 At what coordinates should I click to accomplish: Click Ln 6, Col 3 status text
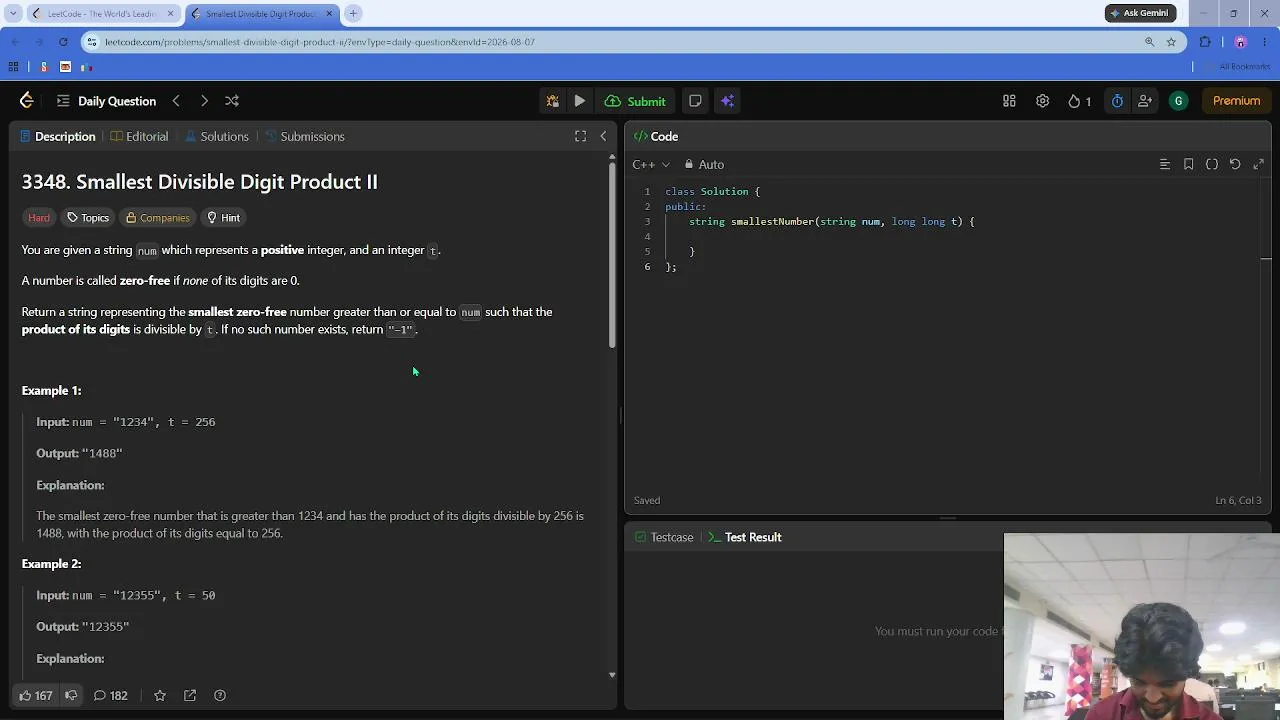coord(1238,500)
